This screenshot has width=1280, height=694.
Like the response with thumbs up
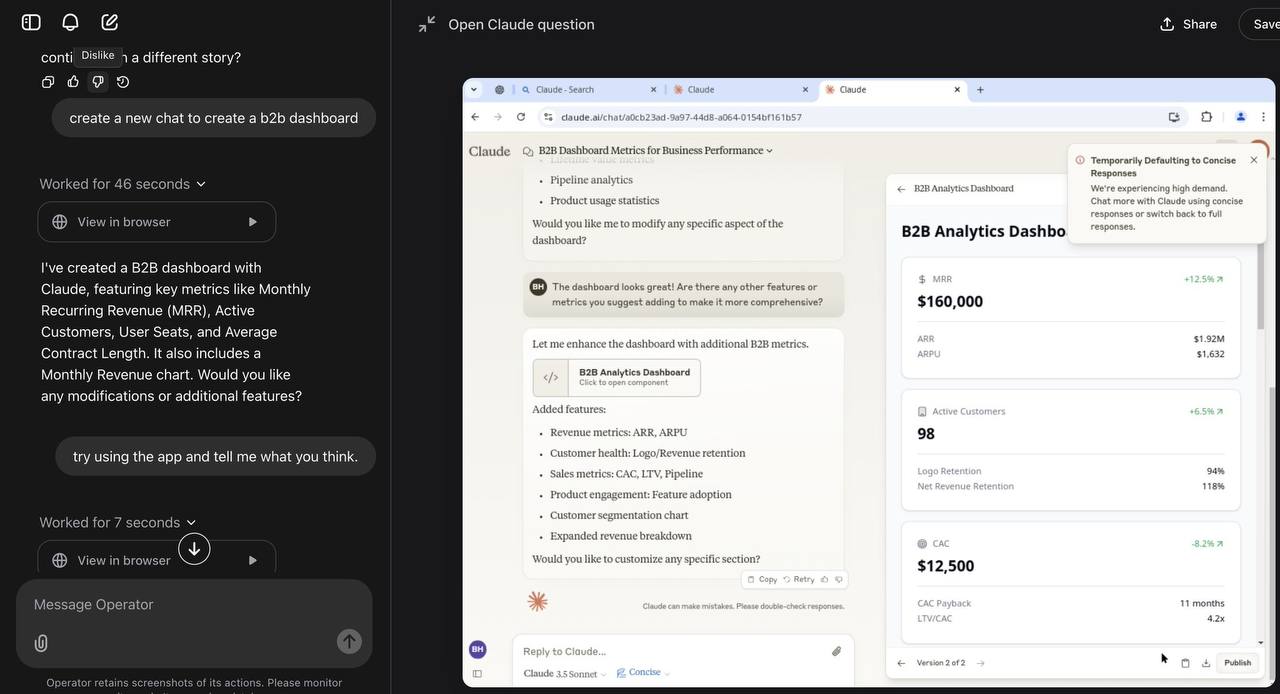point(73,82)
